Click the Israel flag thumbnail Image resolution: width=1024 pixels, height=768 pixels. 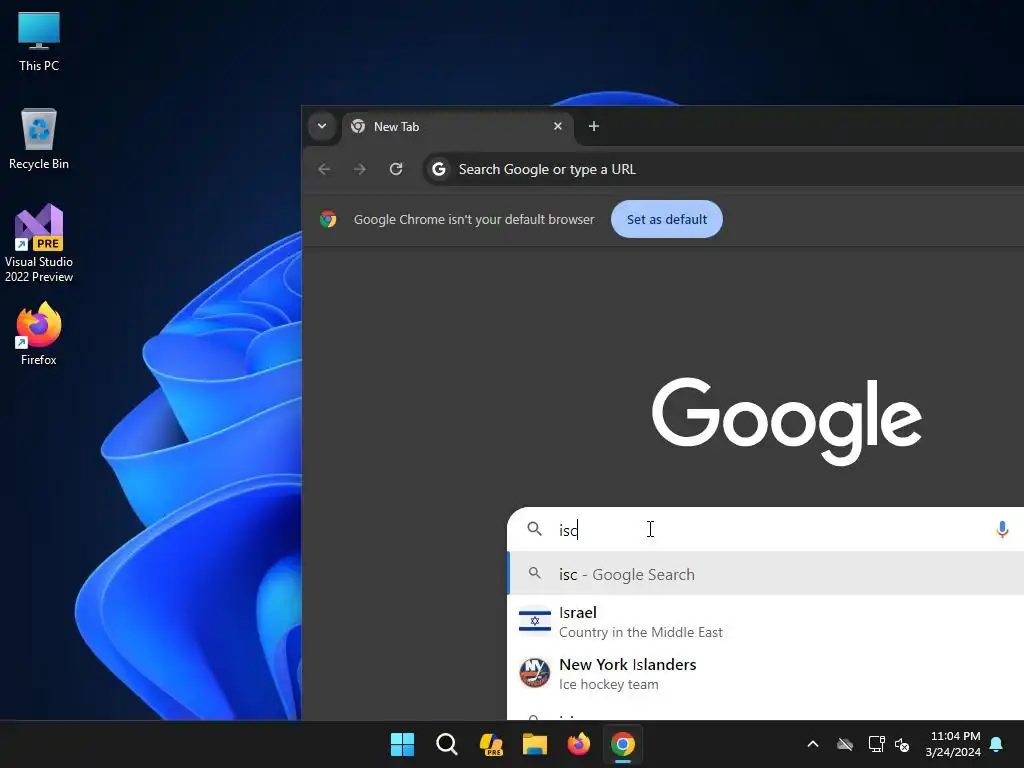pos(534,620)
